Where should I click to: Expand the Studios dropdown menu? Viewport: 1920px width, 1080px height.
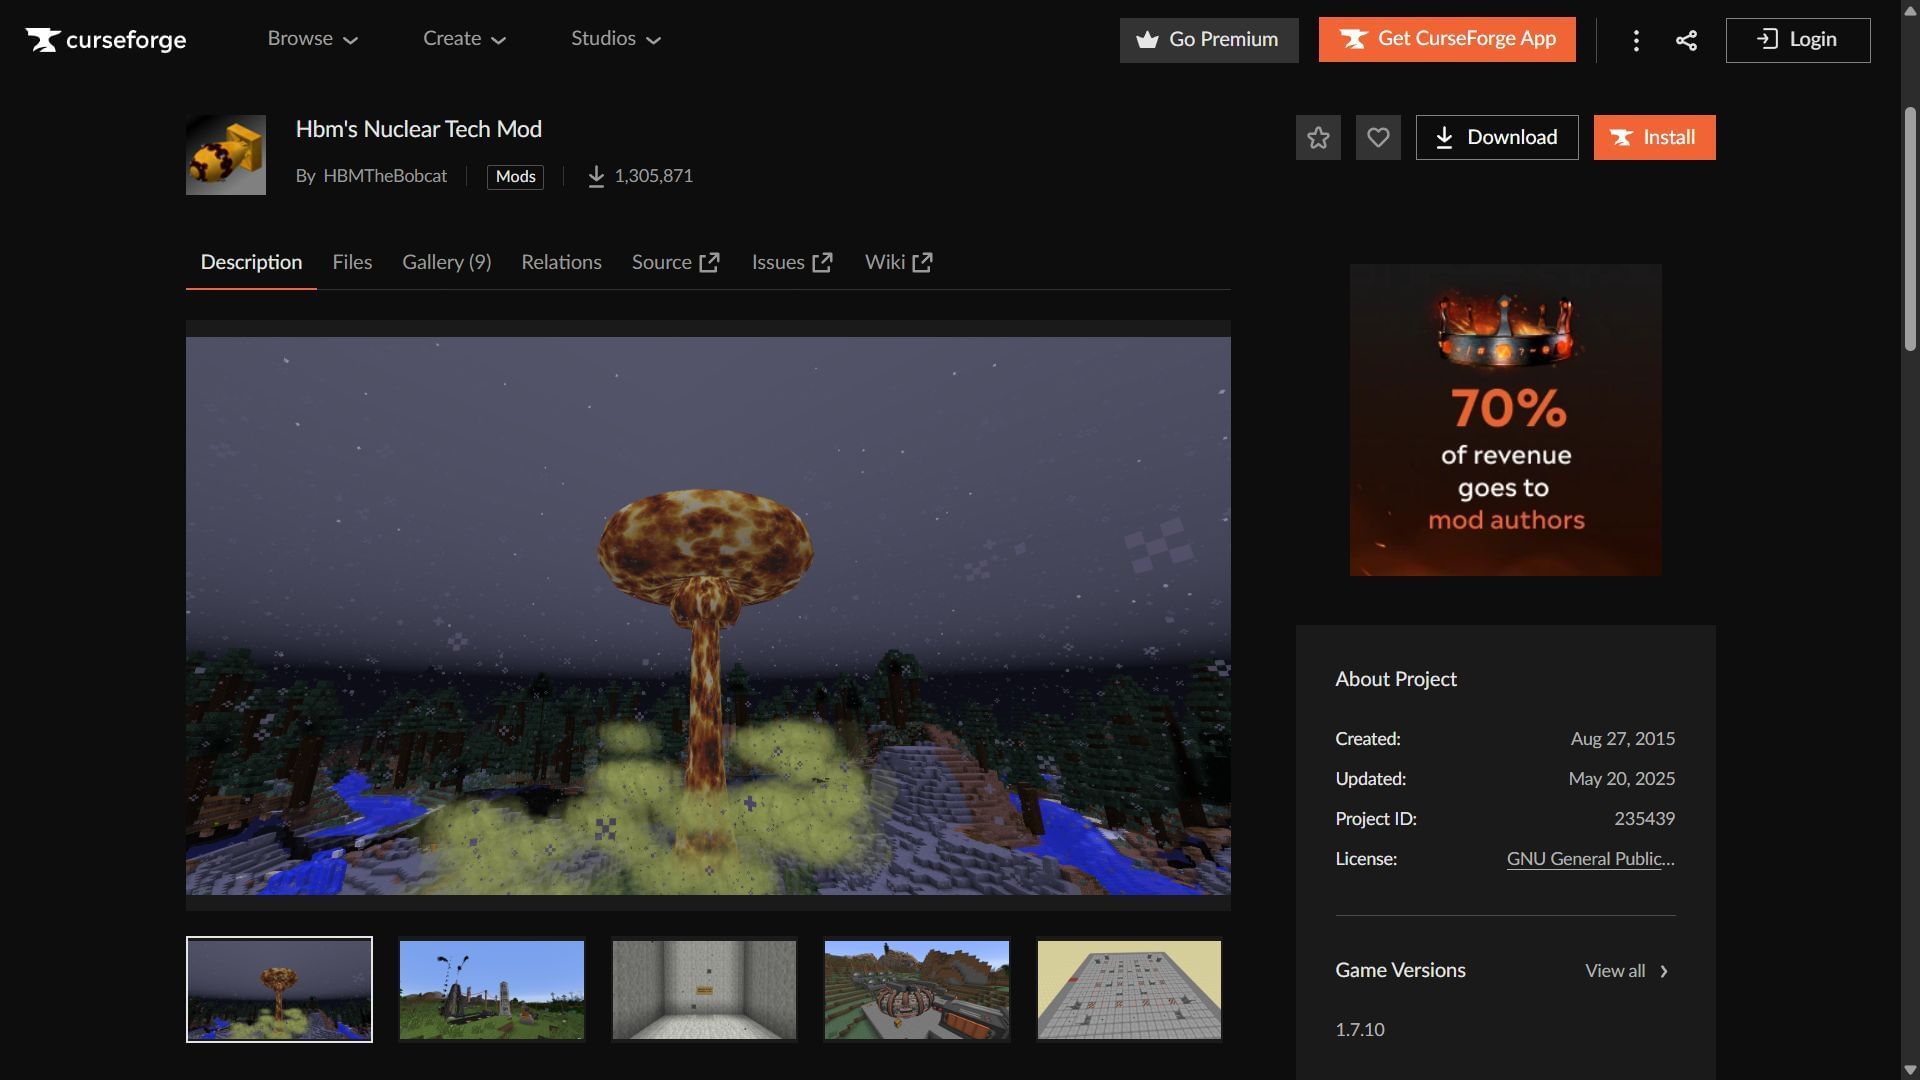coord(615,39)
